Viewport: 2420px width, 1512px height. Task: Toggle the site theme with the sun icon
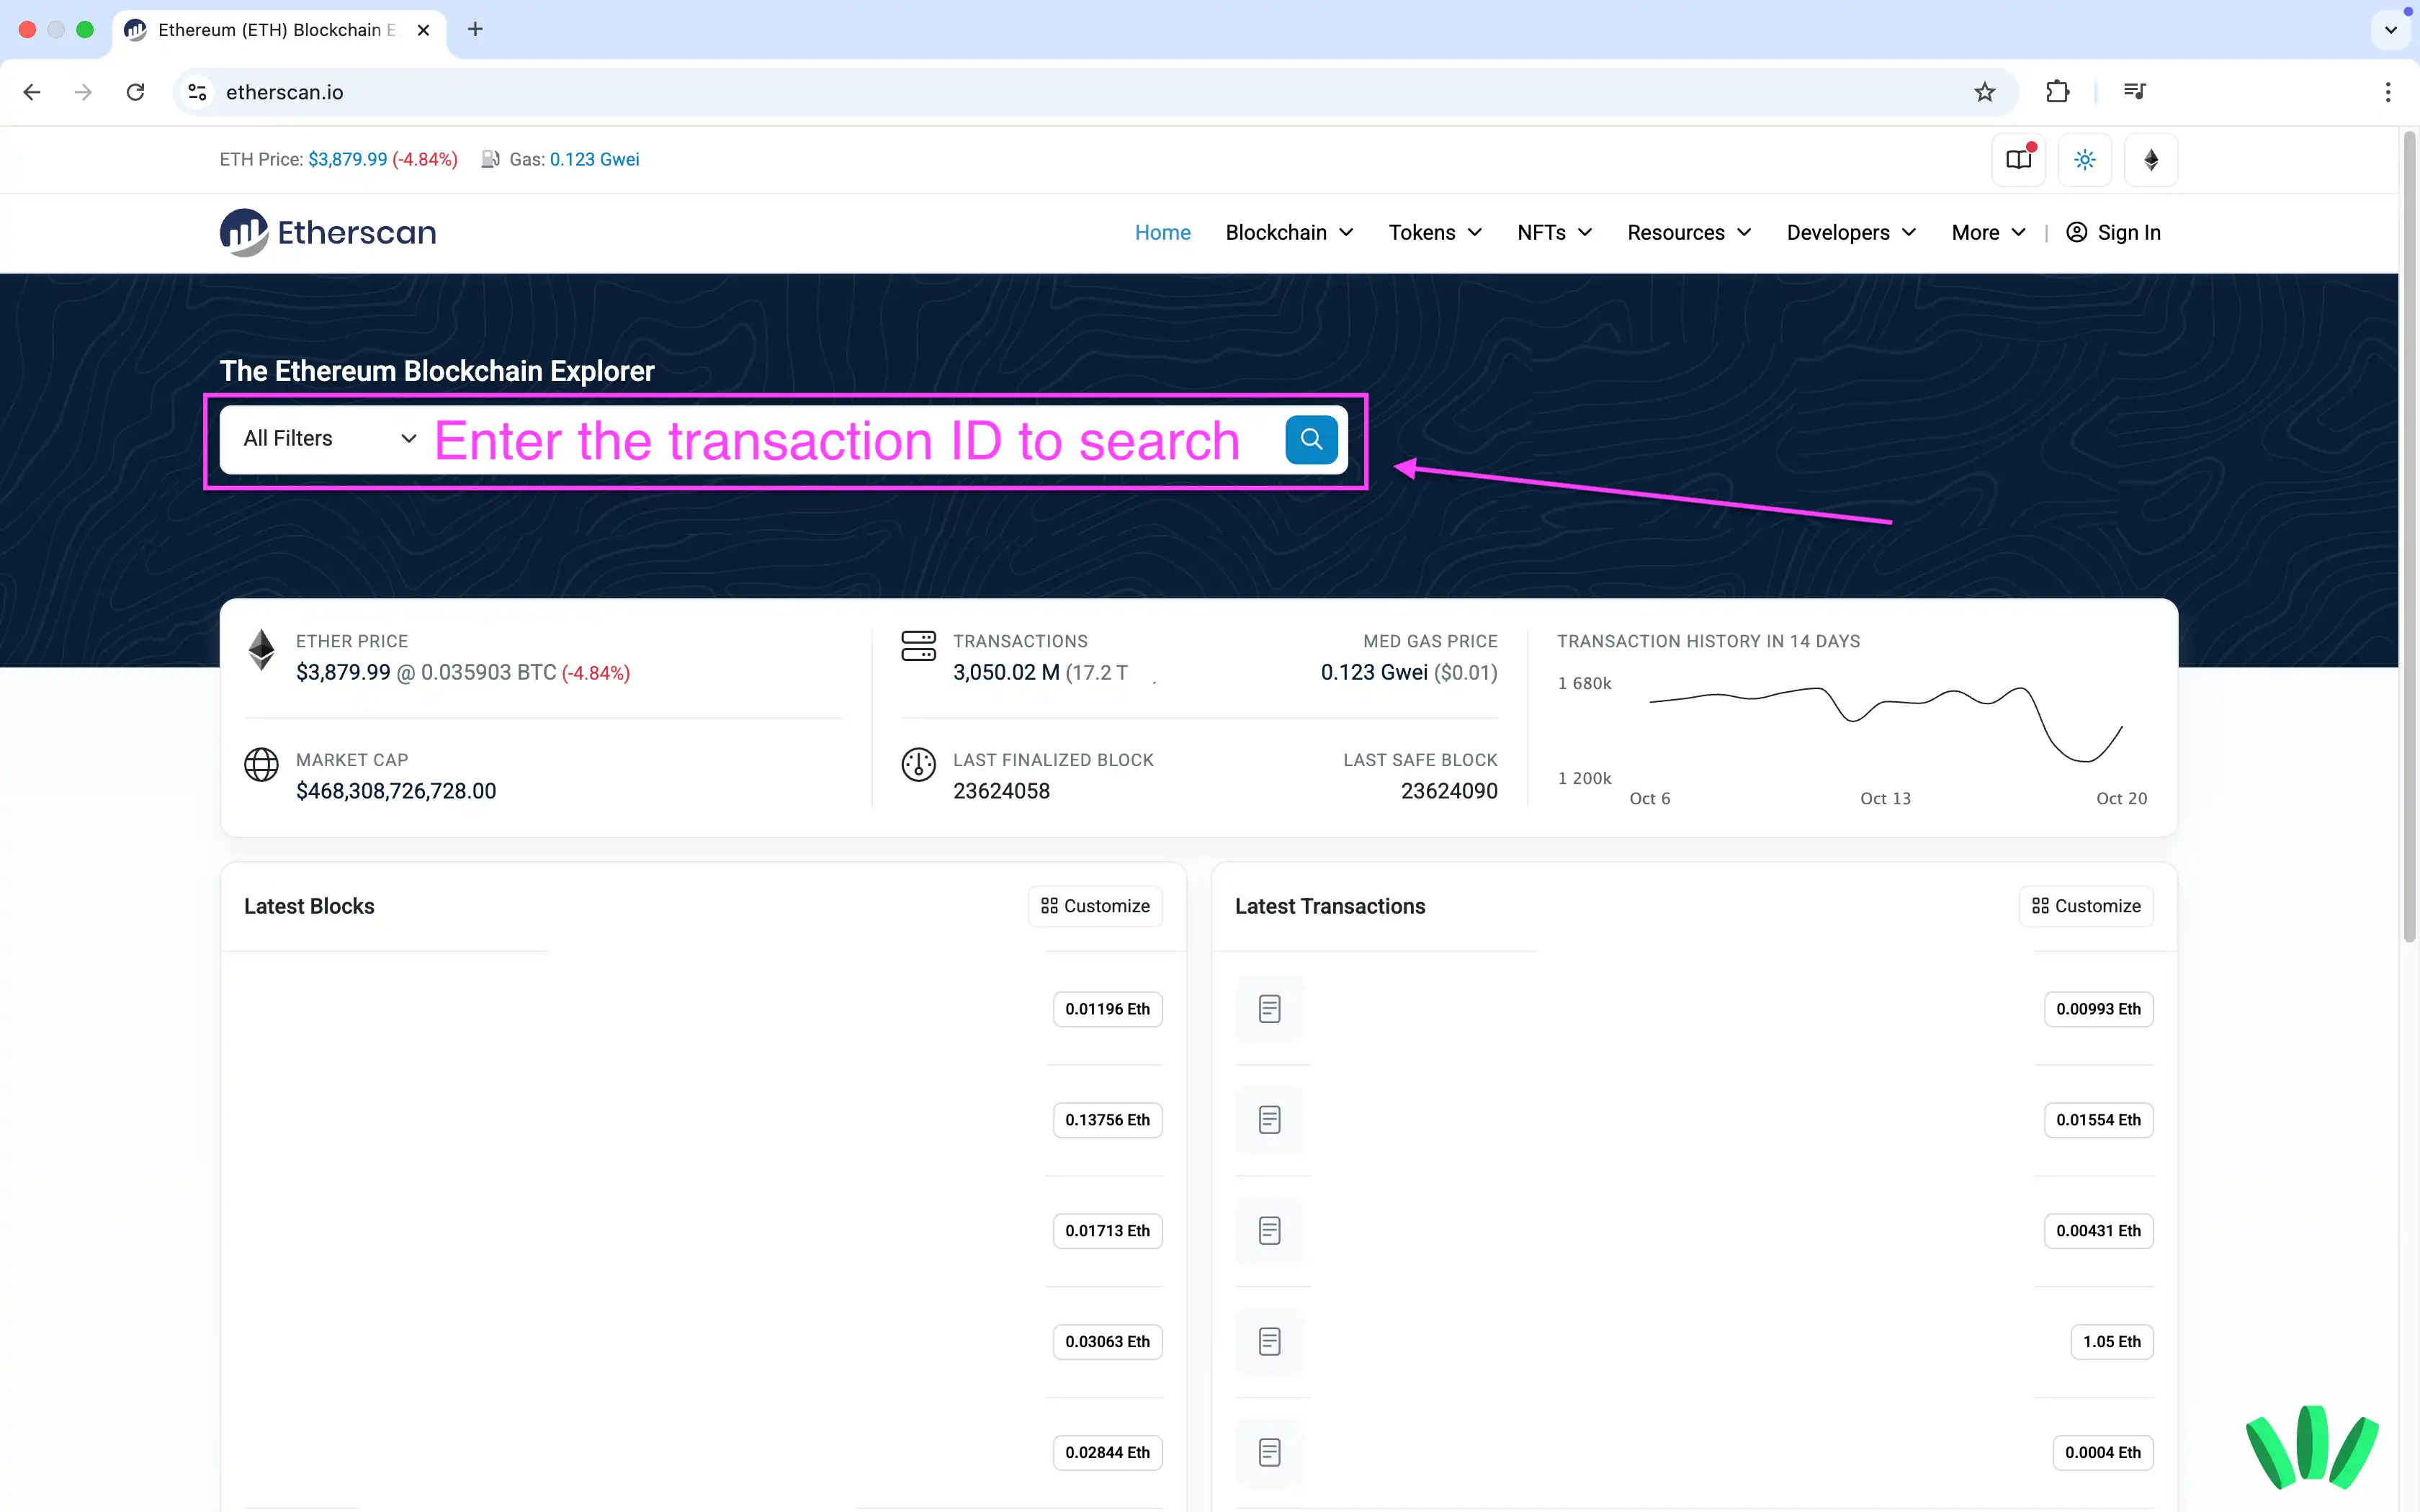2085,159
